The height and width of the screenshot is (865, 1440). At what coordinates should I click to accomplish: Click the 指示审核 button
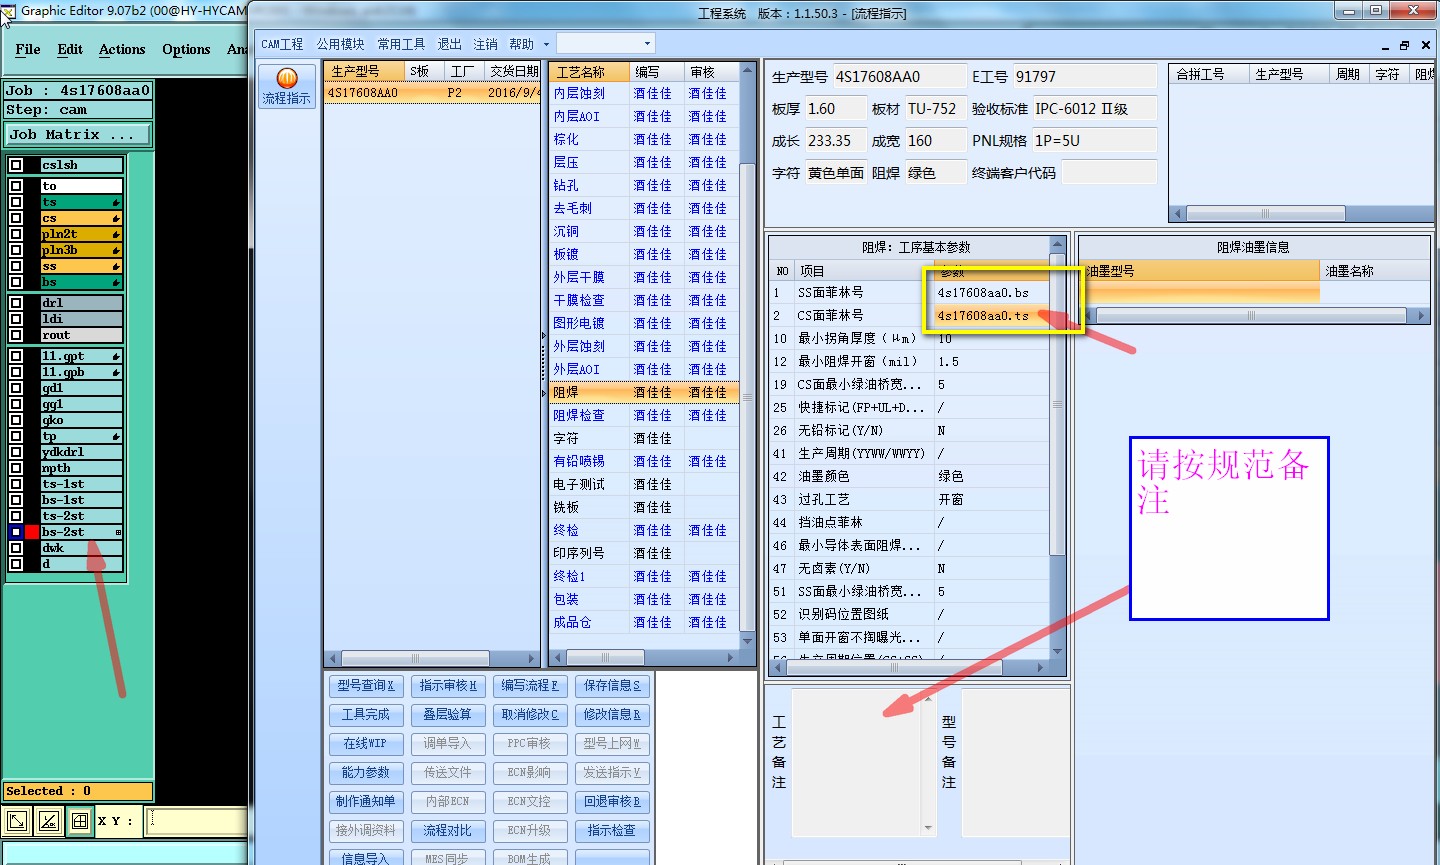[448, 686]
